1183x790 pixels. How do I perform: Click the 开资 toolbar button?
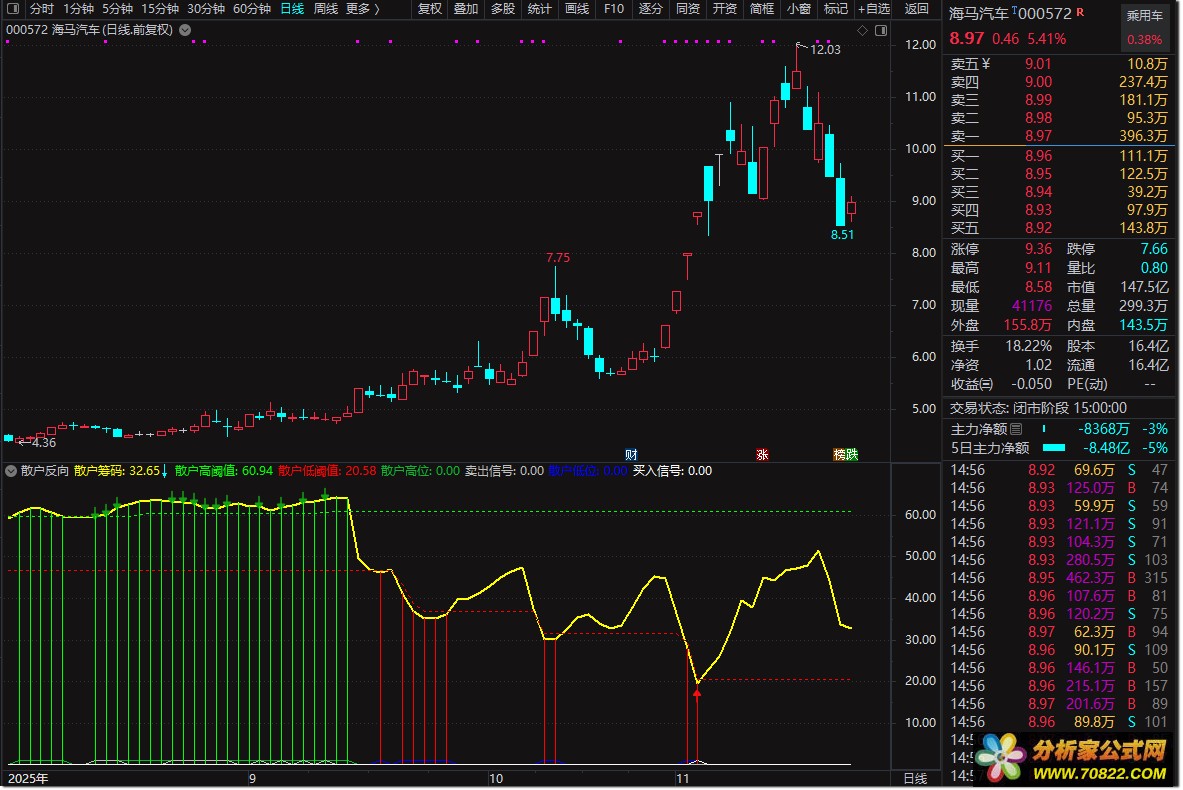pyautogui.click(x=724, y=9)
